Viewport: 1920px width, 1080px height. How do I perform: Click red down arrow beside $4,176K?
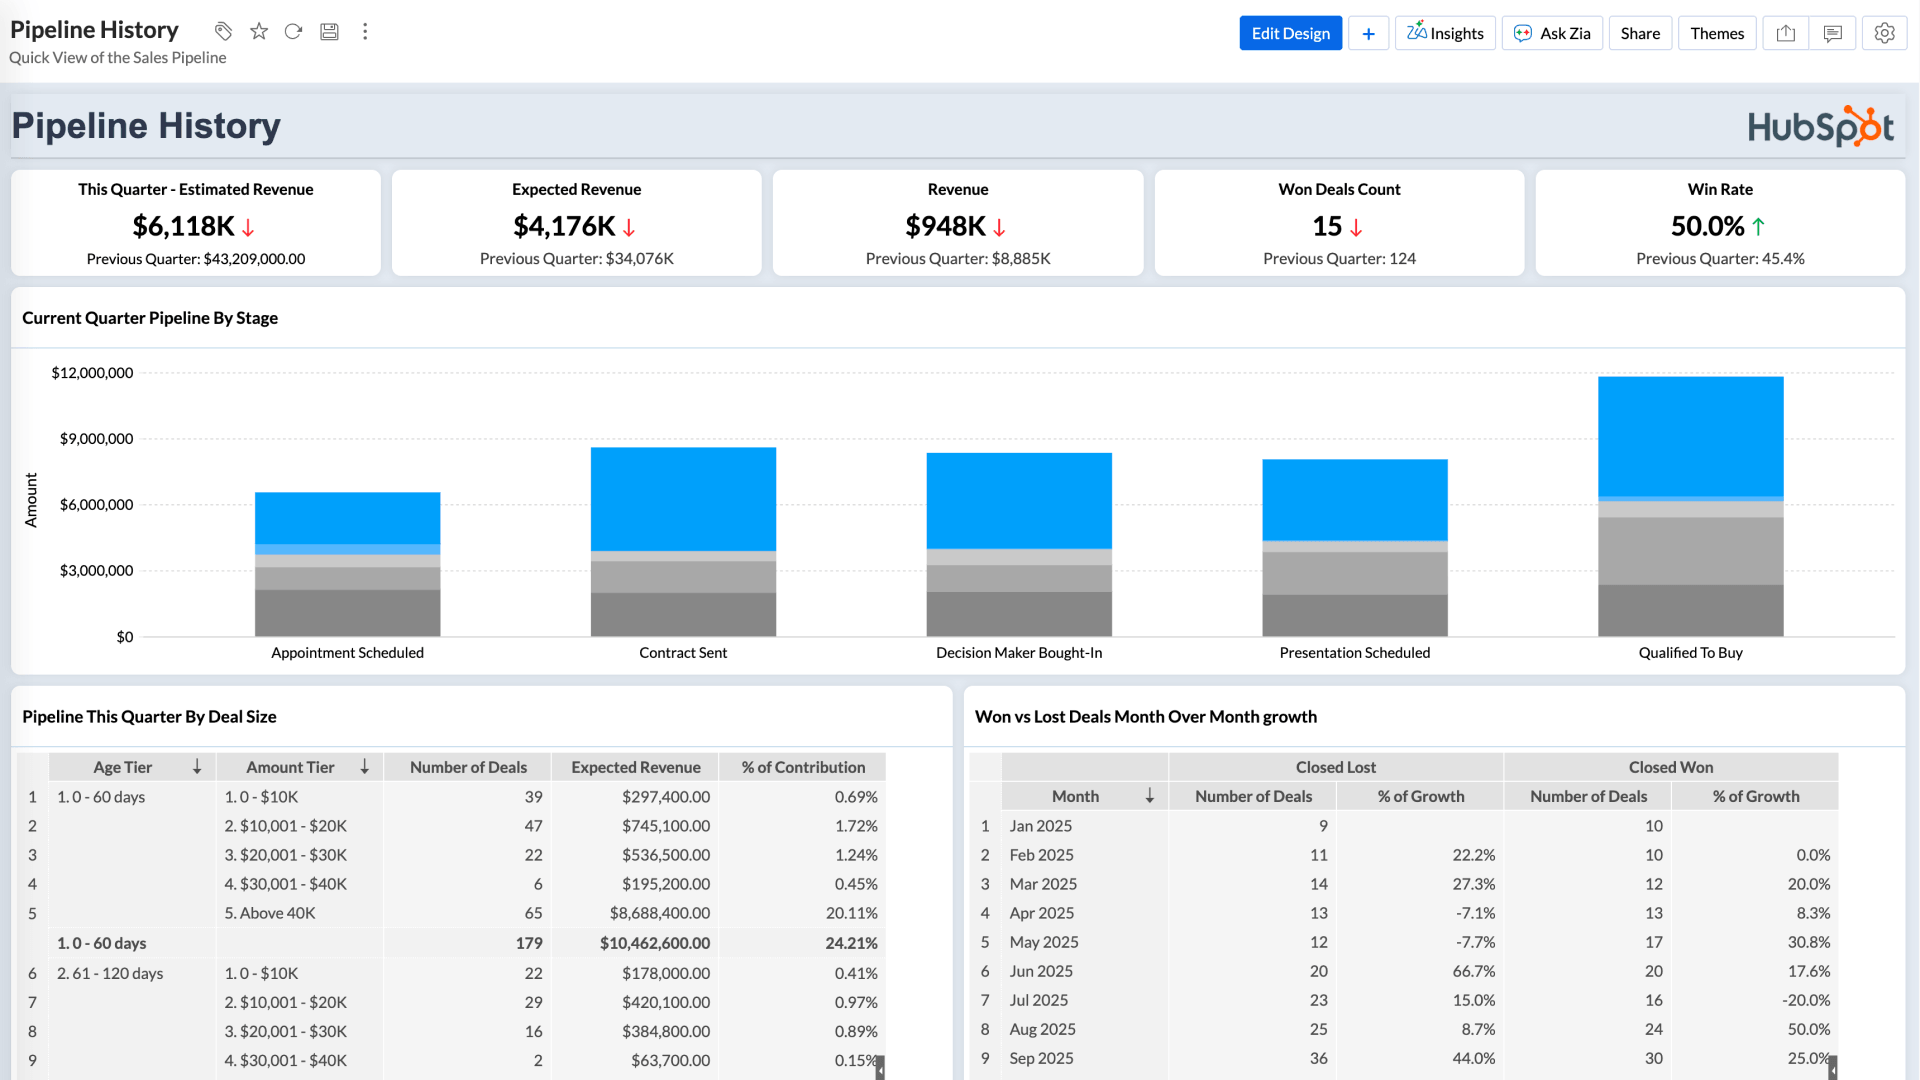629,228
